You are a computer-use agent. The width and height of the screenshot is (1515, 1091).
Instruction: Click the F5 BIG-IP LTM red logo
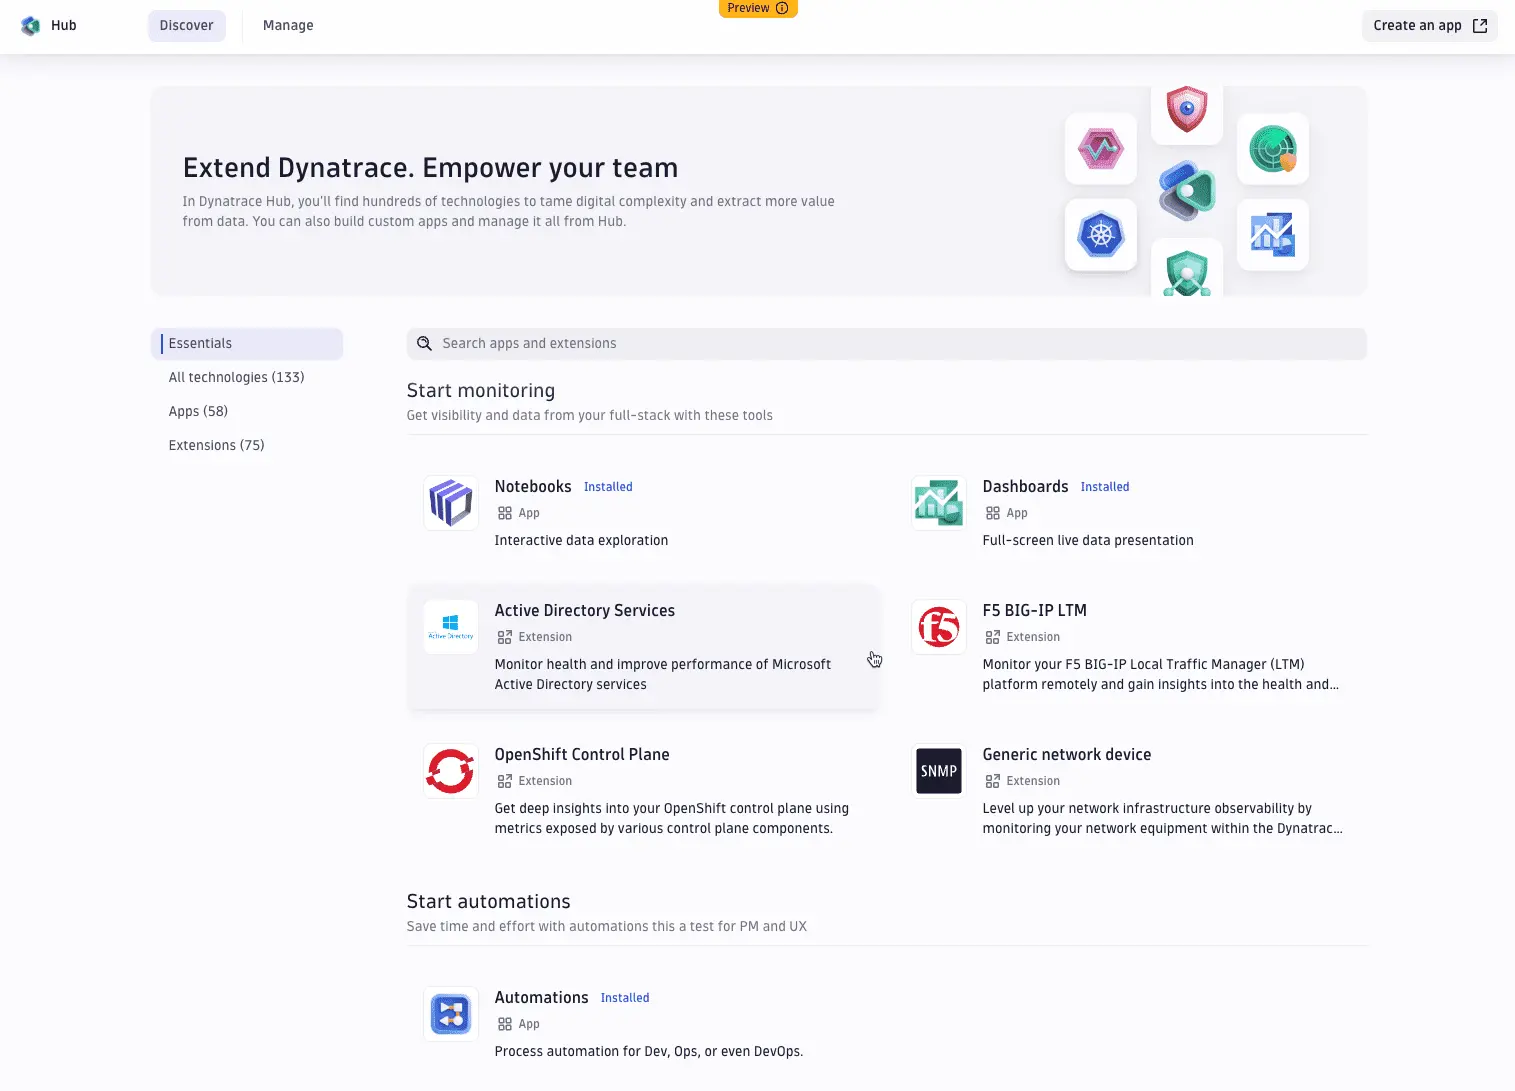point(939,626)
